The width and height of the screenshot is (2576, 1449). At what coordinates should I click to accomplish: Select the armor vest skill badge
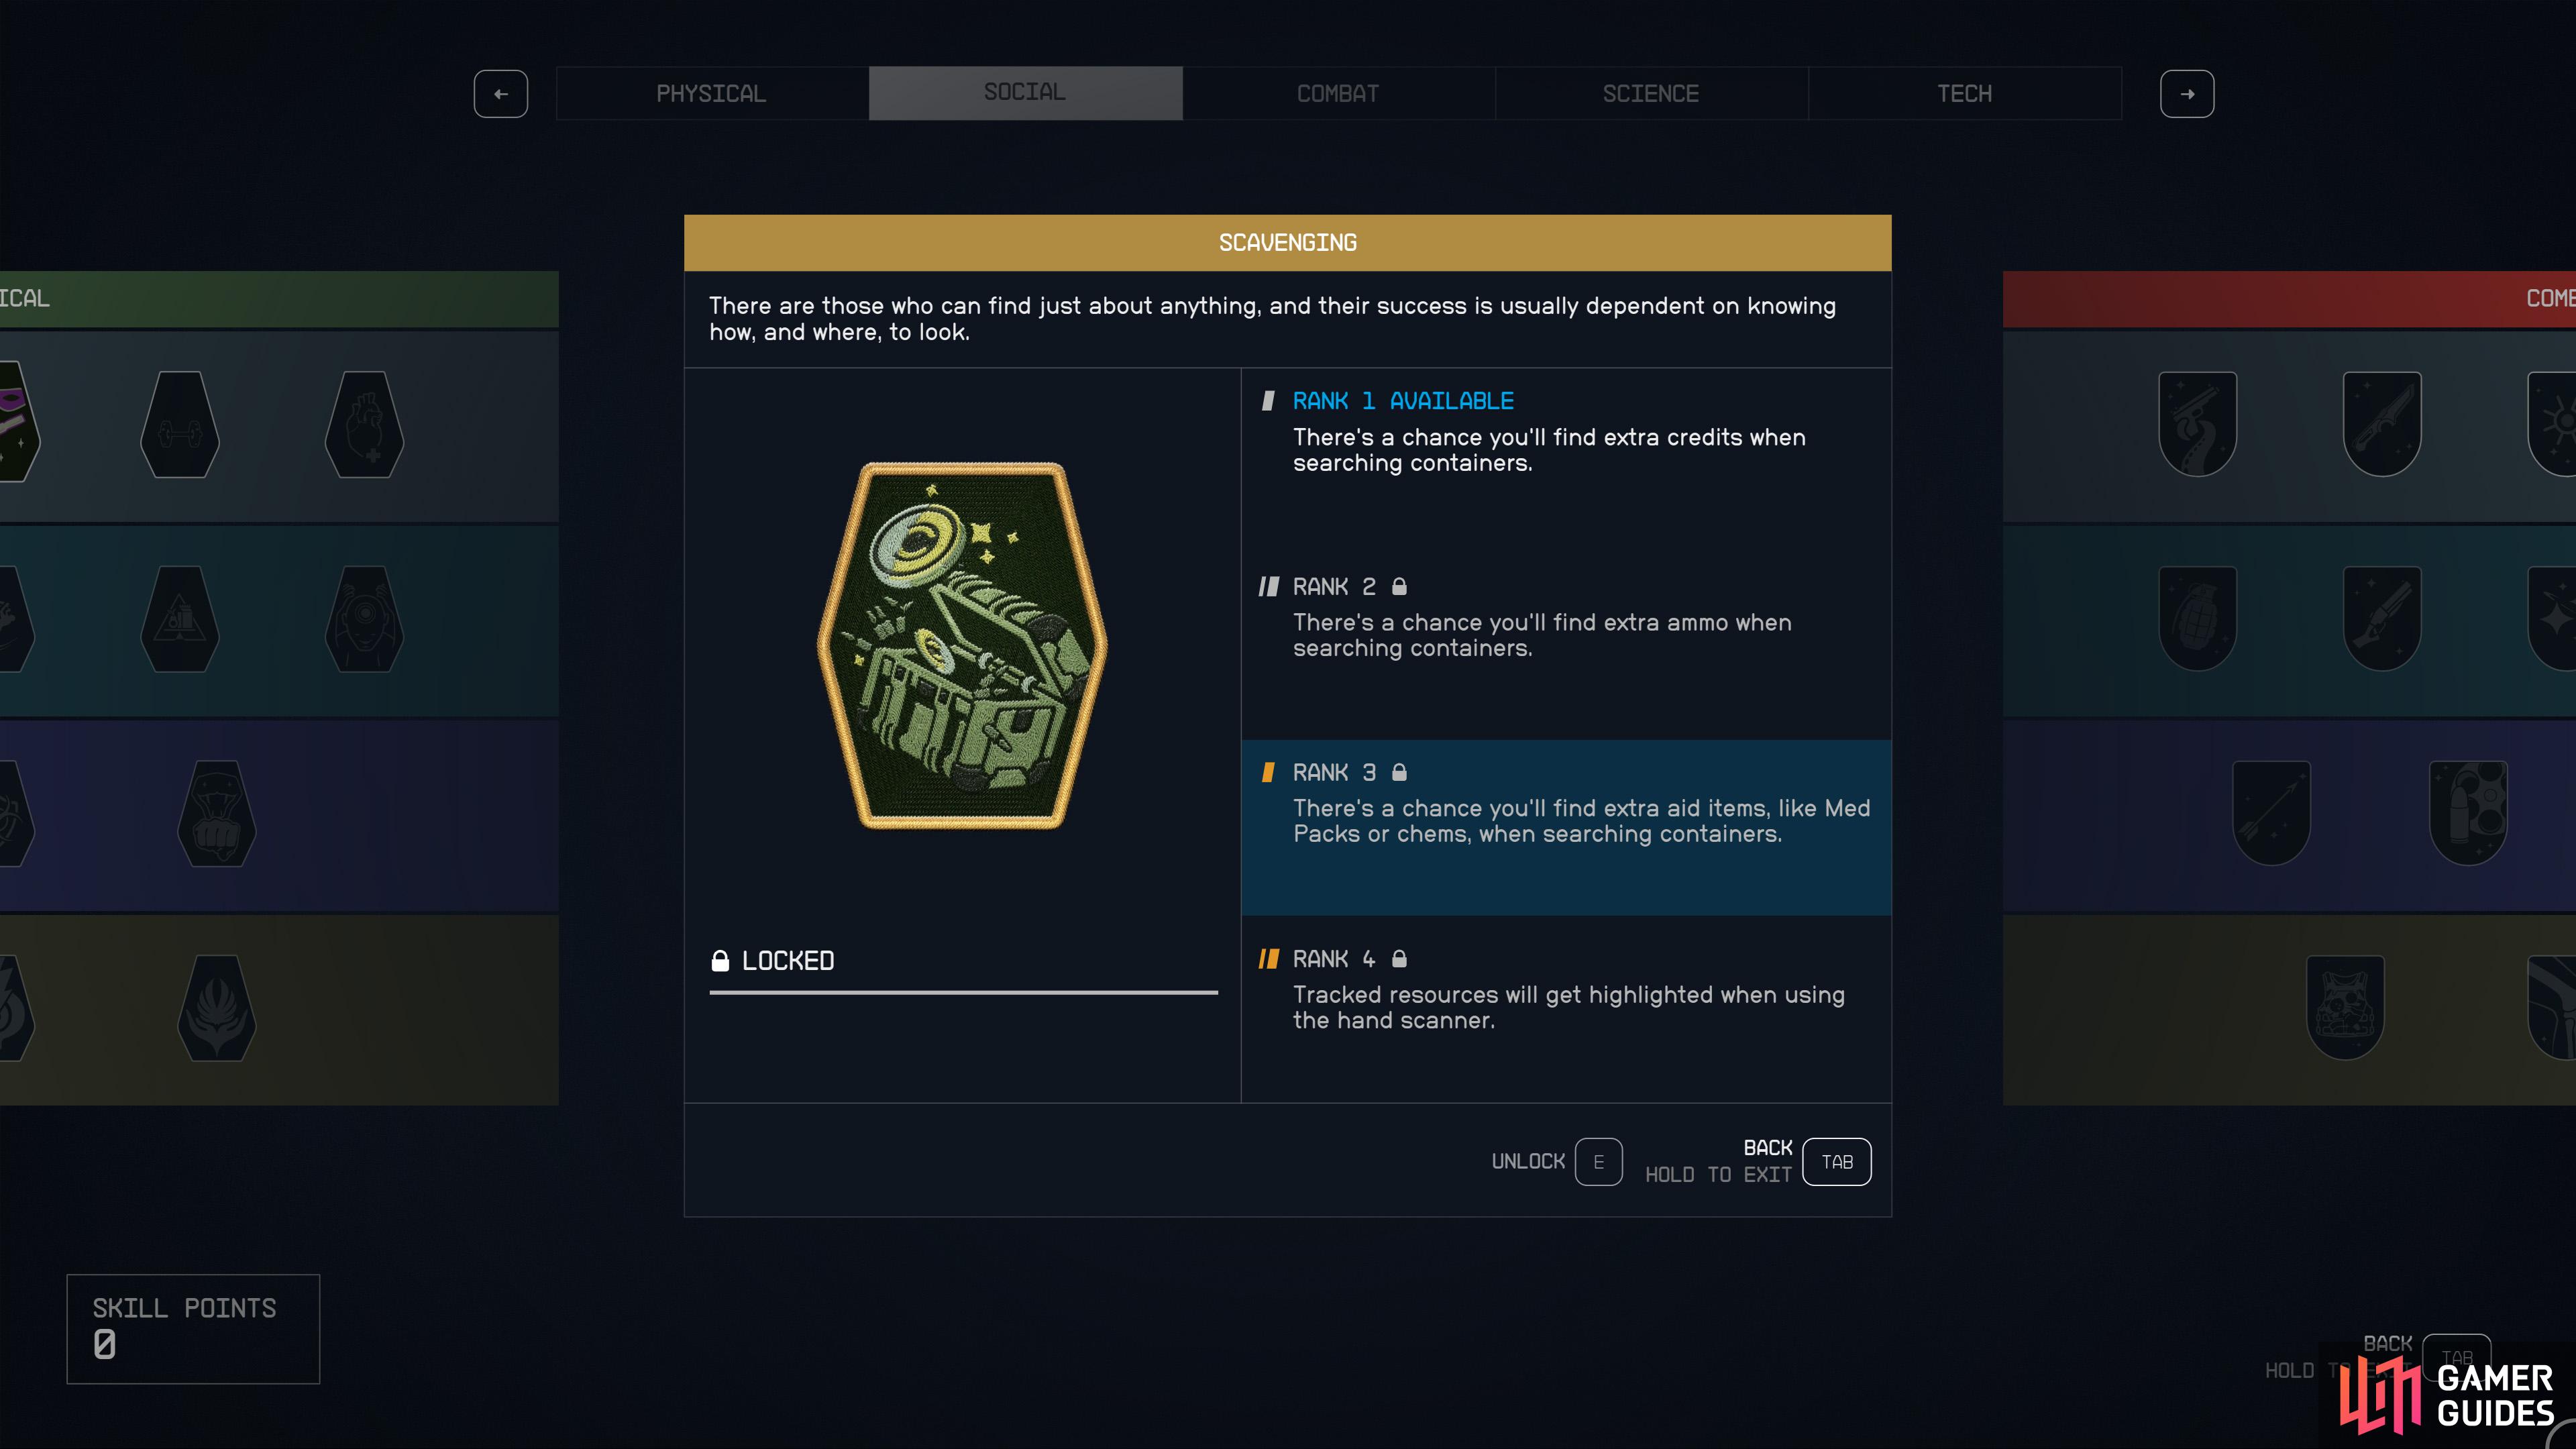pyautogui.click(x=2345, y=1007)
